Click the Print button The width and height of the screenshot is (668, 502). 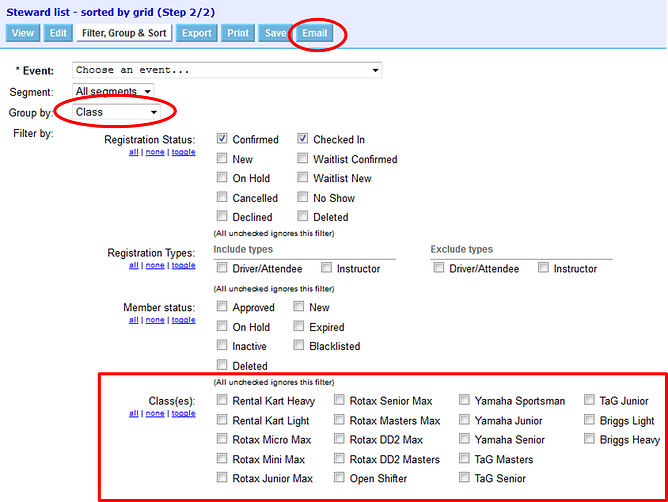[x=238, y=33]
